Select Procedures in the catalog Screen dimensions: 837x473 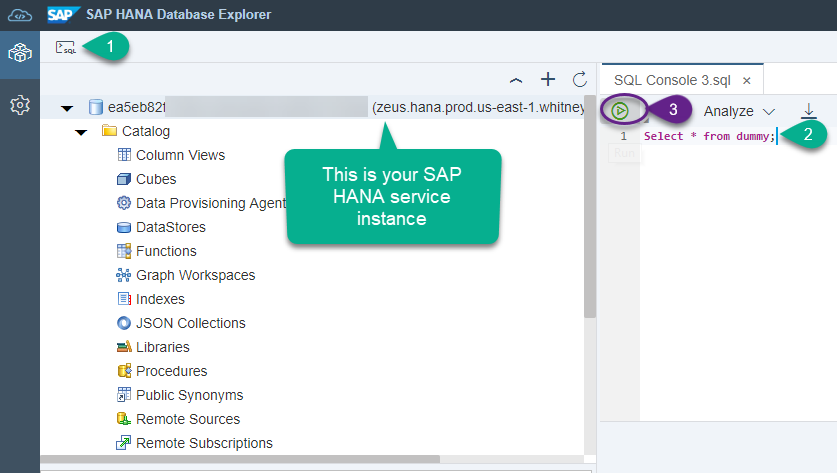(171, 372)
